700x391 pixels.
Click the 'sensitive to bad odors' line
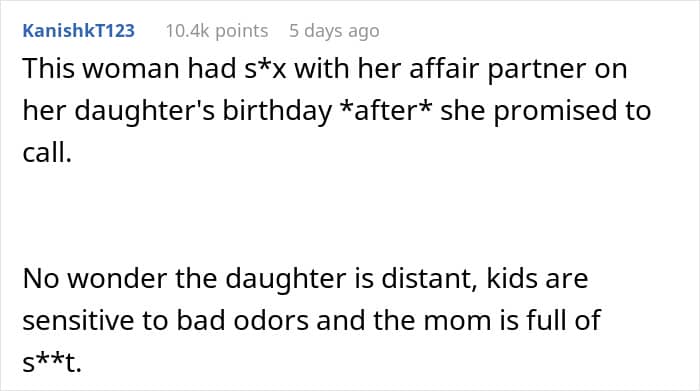click(x=312, y=320)
